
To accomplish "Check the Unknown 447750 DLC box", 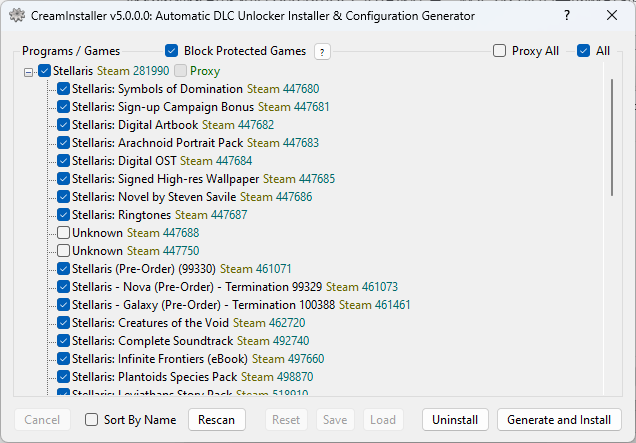I will coord(63,251).
